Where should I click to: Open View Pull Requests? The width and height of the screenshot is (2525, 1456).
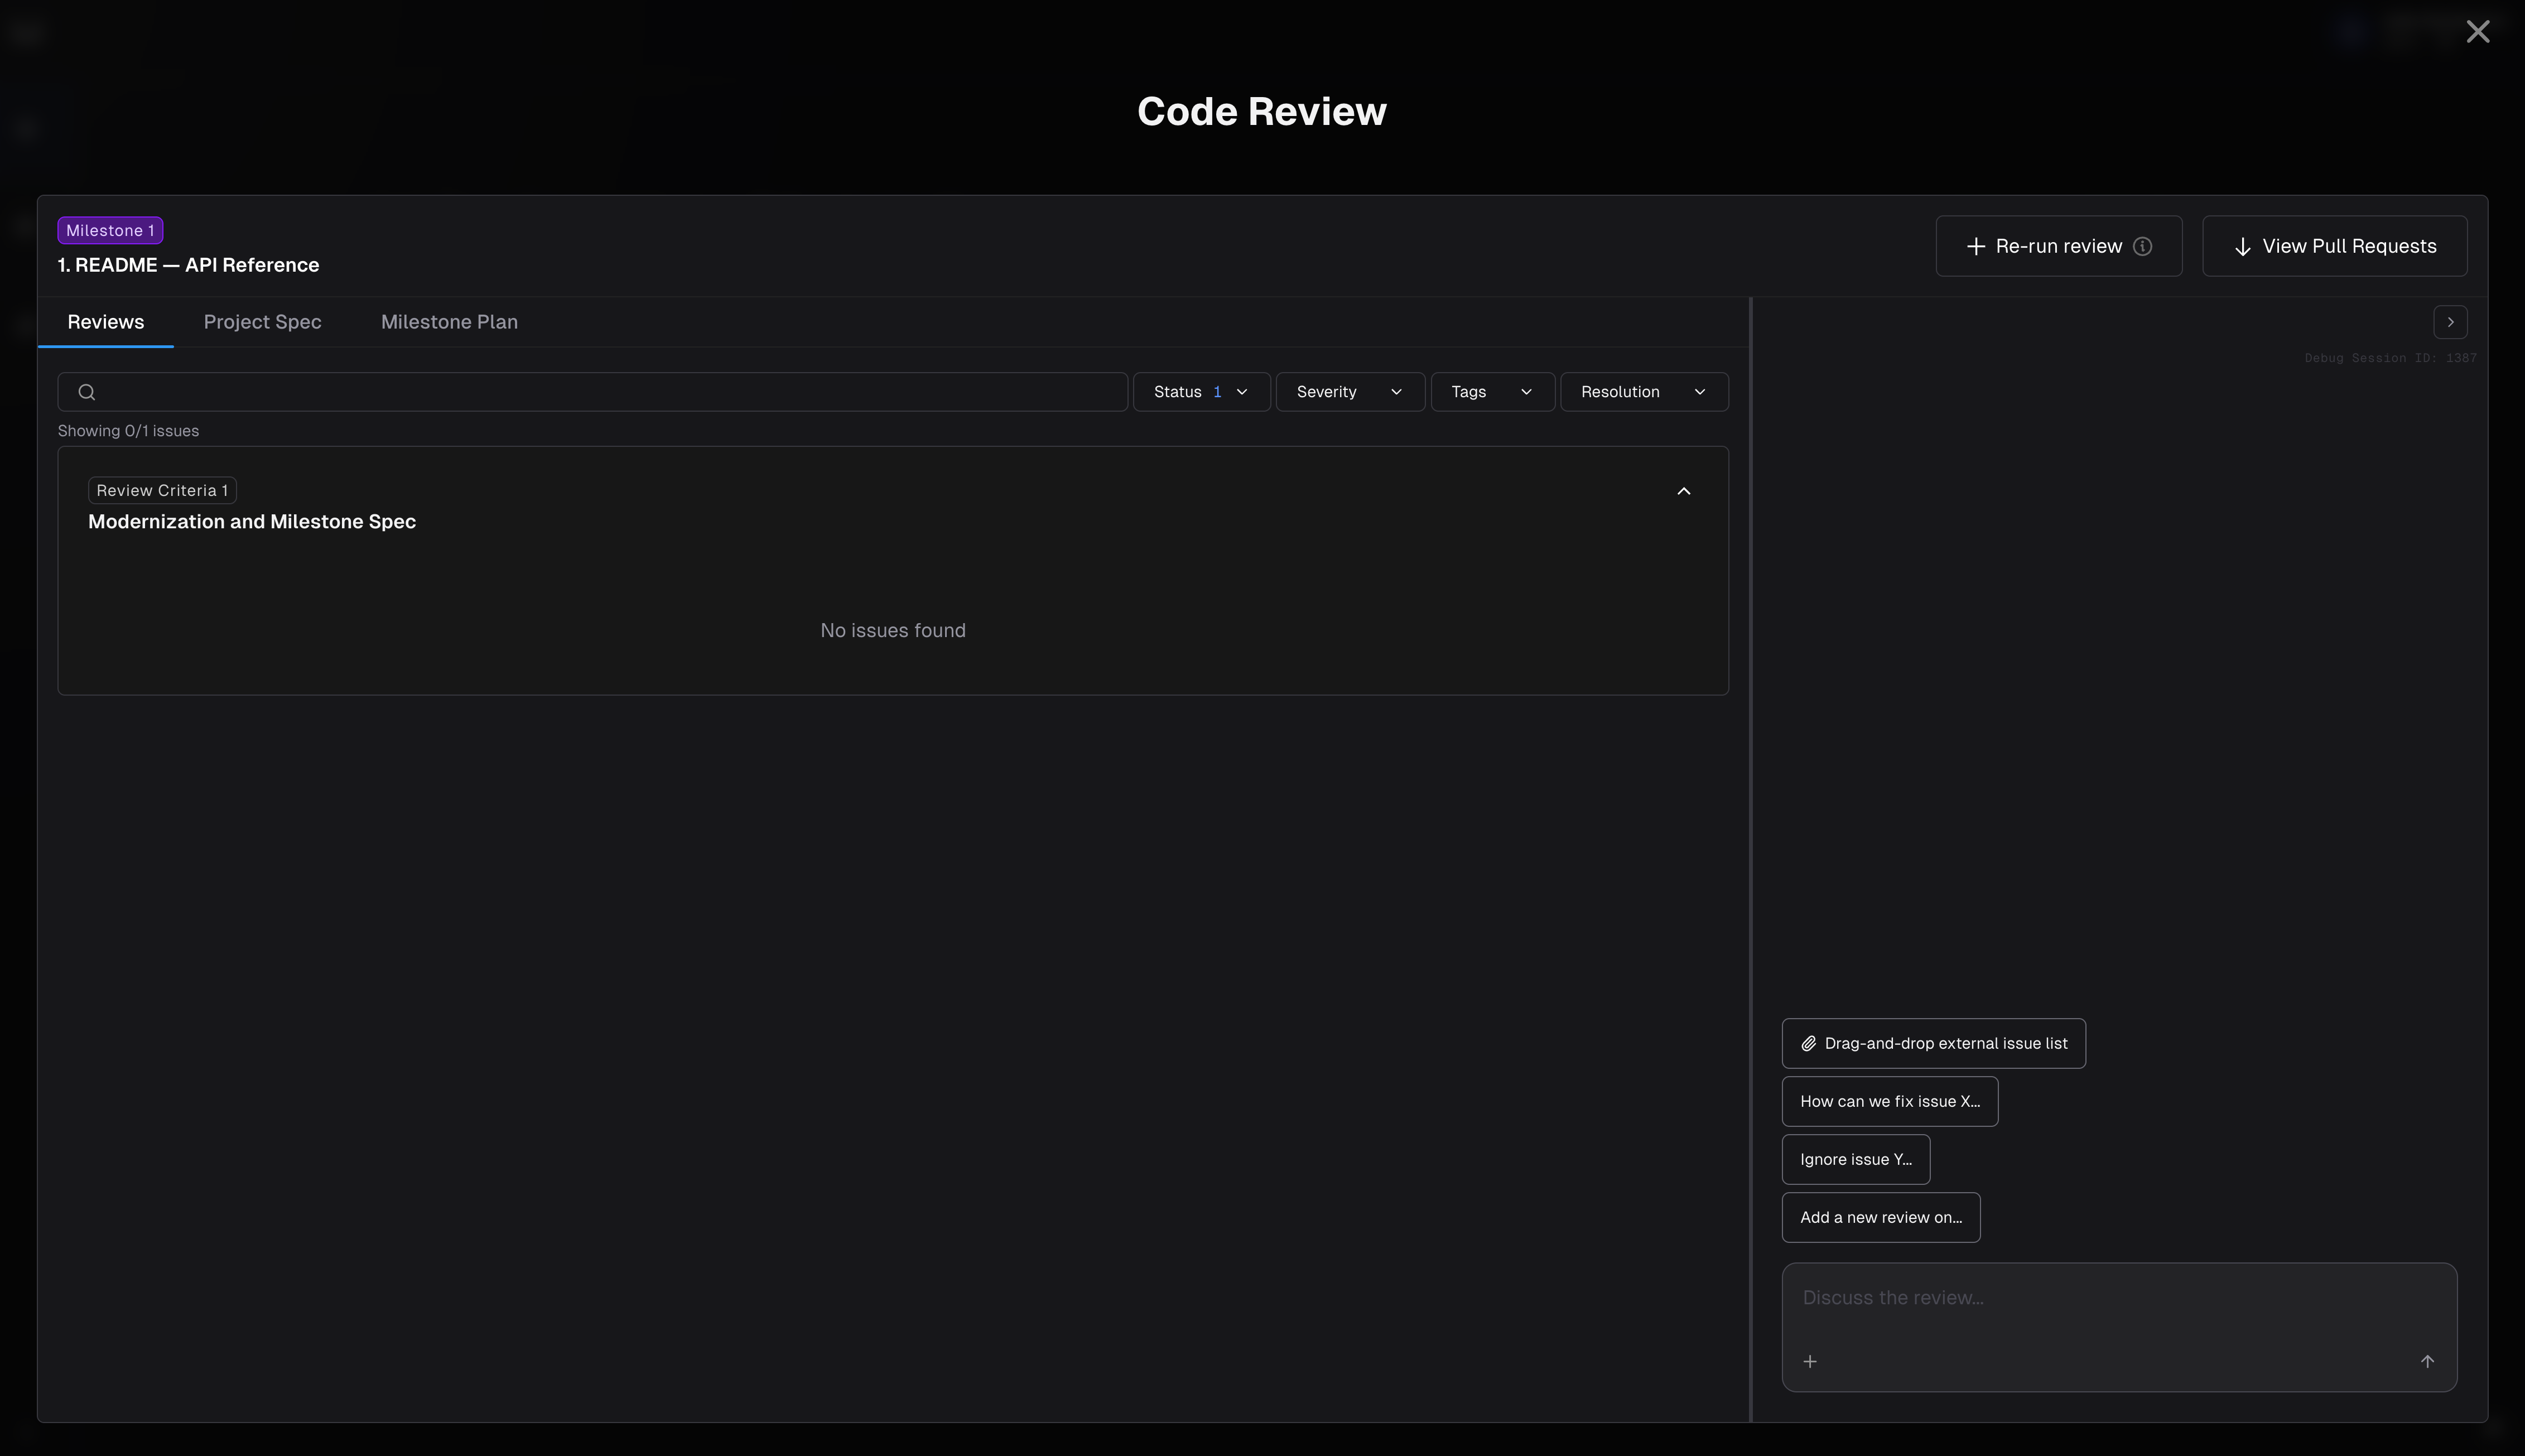[2334, 246]
